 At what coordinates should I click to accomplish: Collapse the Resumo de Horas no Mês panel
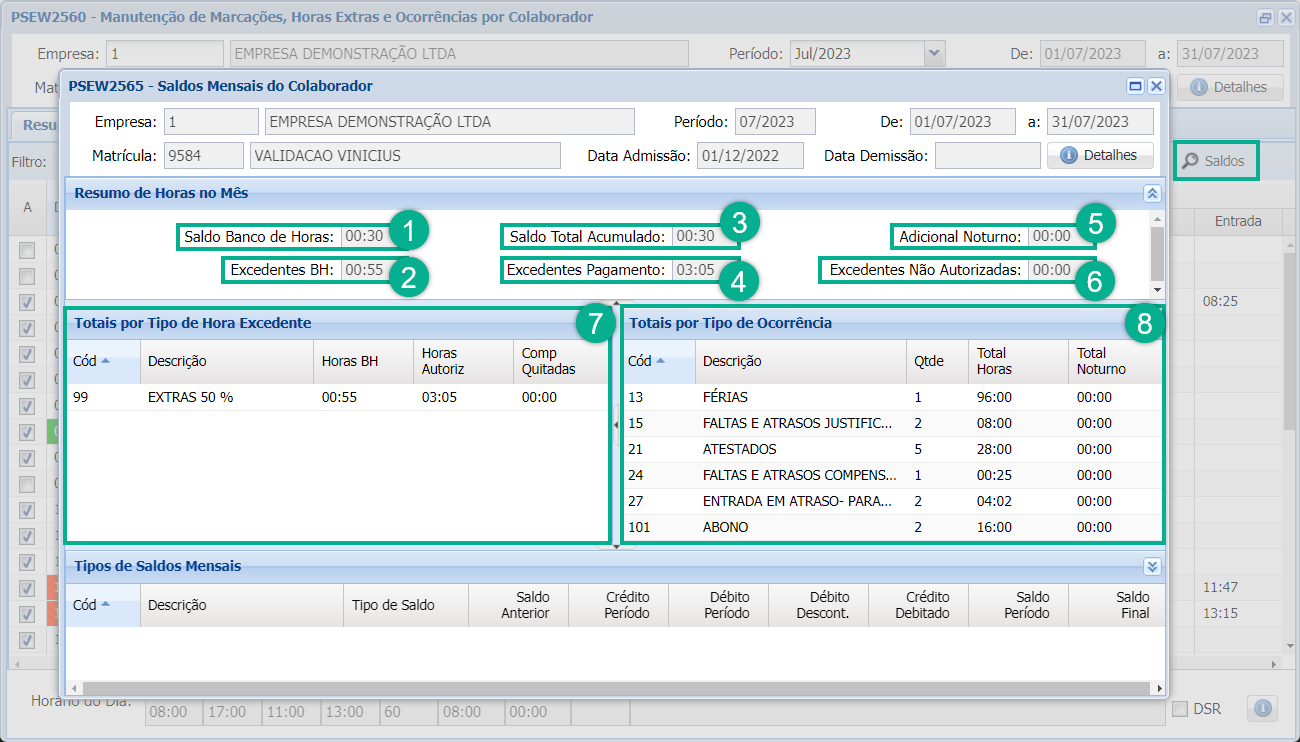tap(1152, 193)
